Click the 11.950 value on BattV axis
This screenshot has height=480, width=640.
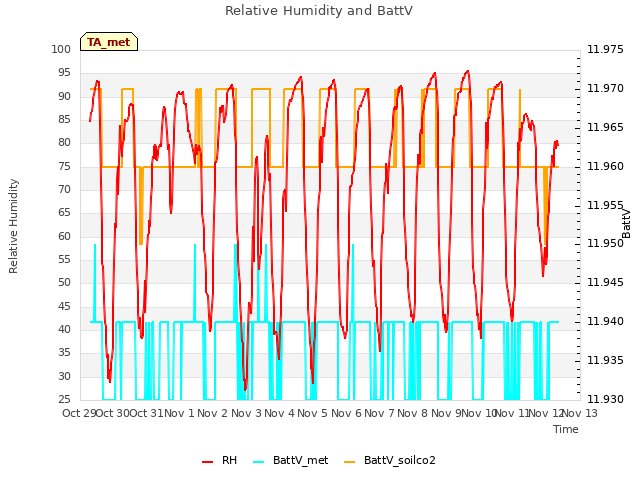click(x=605, y=244)
